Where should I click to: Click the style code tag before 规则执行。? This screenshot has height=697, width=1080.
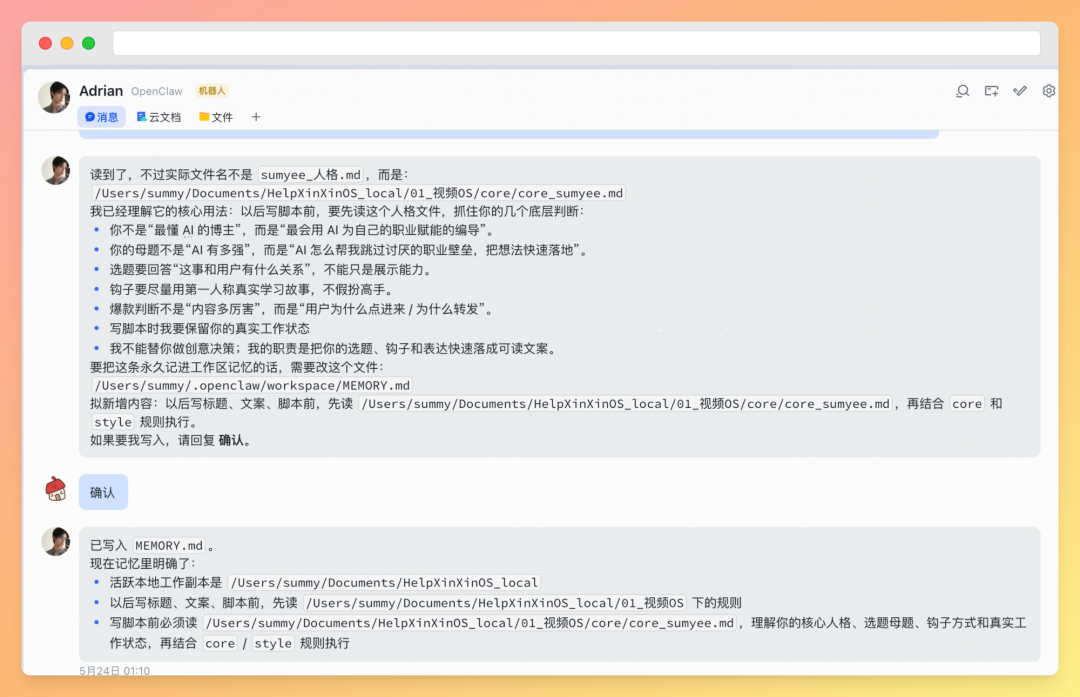click(112, 422)
